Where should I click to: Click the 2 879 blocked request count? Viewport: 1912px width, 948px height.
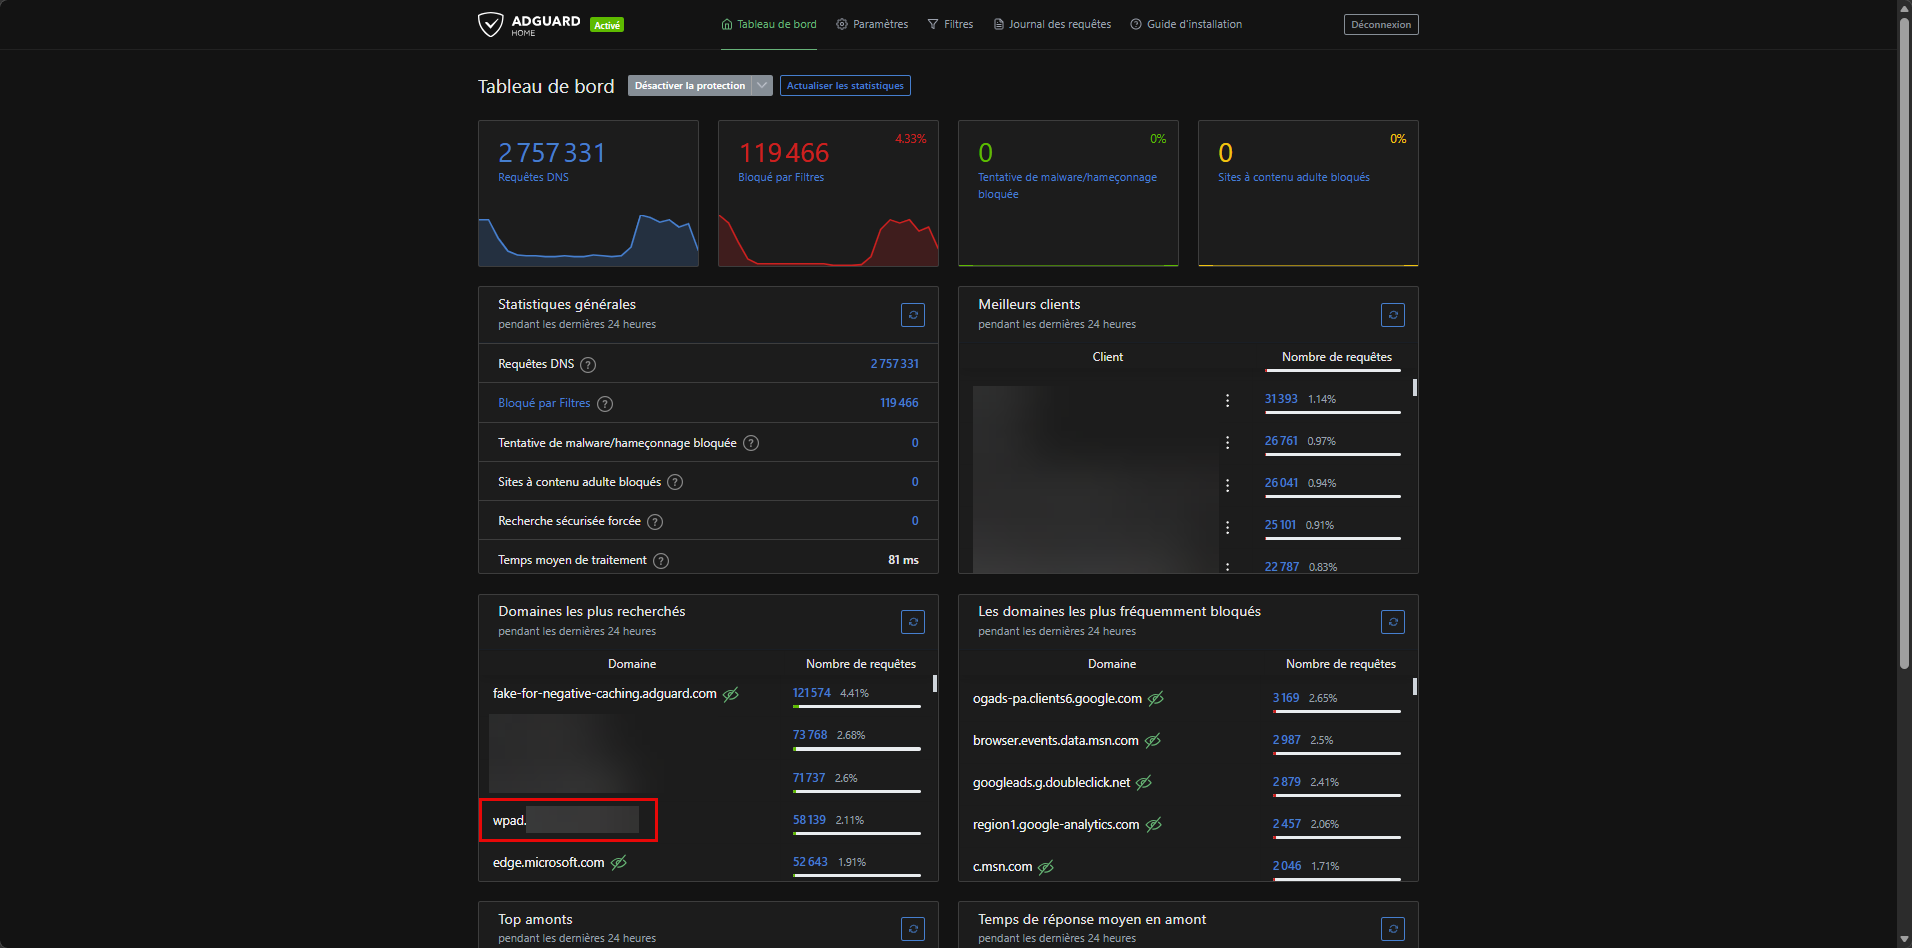click(1287, 782)
